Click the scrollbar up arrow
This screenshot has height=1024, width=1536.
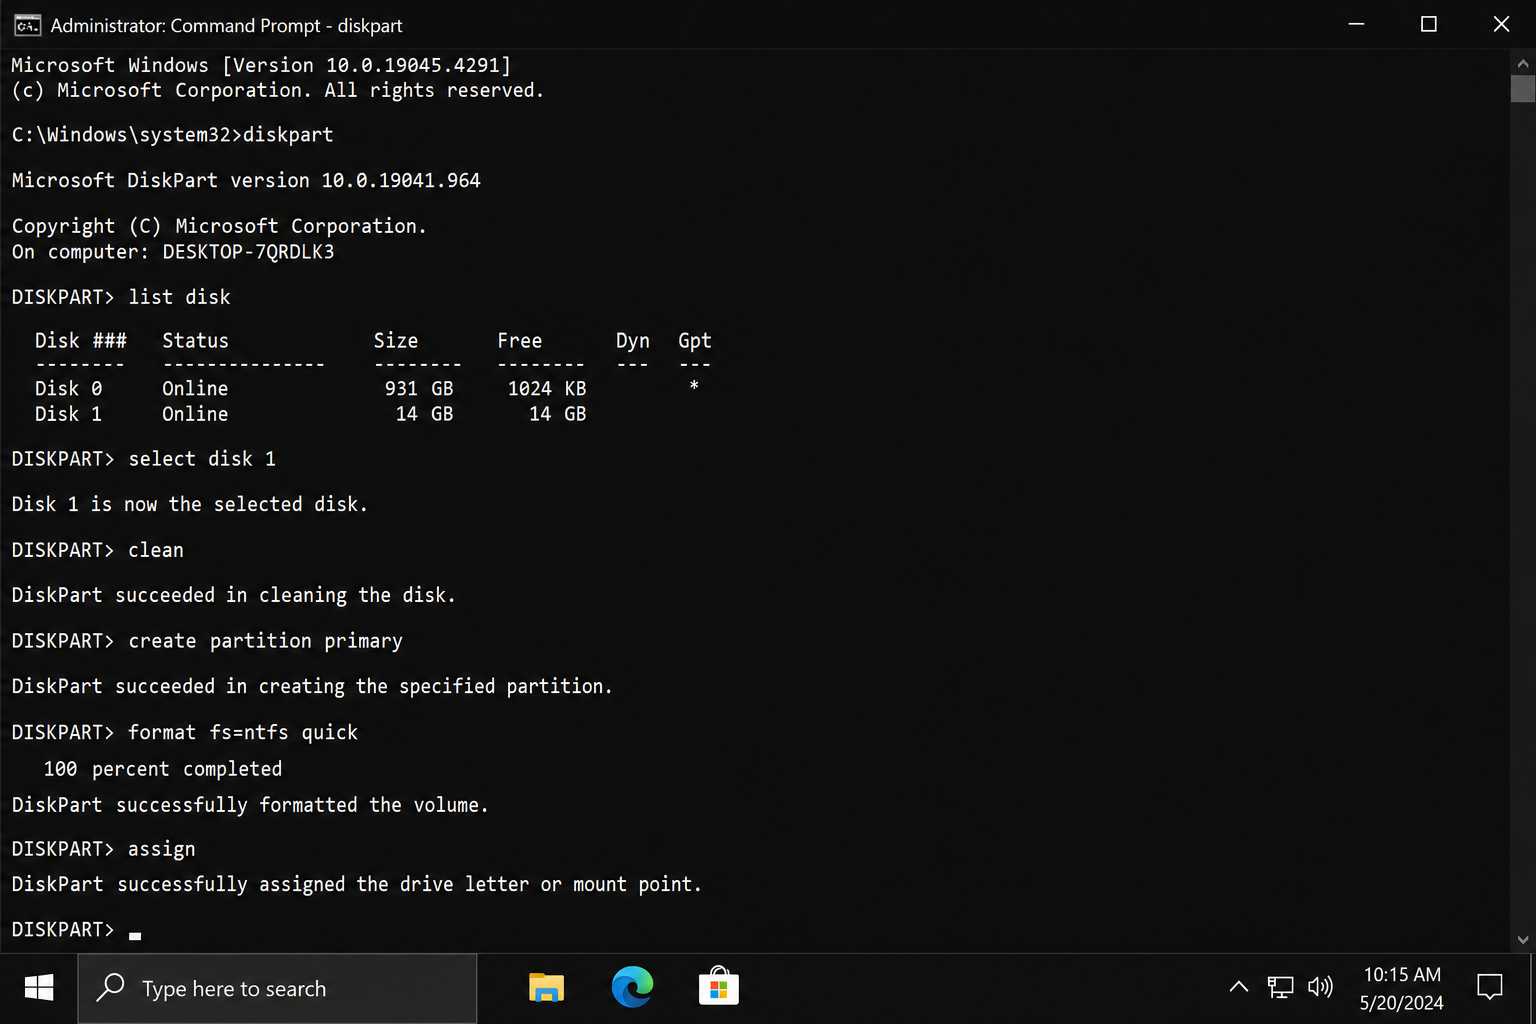coord(1523,63)
